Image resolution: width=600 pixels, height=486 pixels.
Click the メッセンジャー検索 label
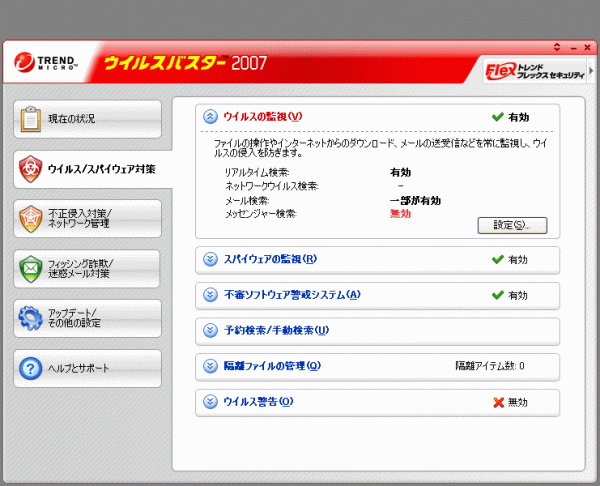(x=261, y=214)
